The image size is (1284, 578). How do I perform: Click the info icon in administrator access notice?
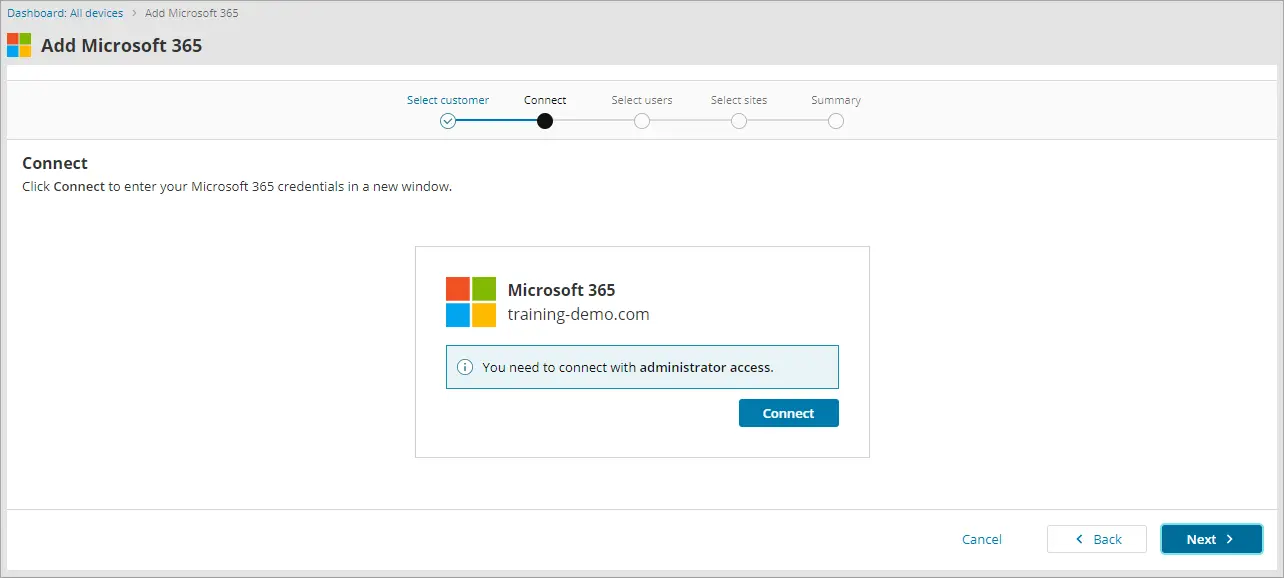coord(465,367)
